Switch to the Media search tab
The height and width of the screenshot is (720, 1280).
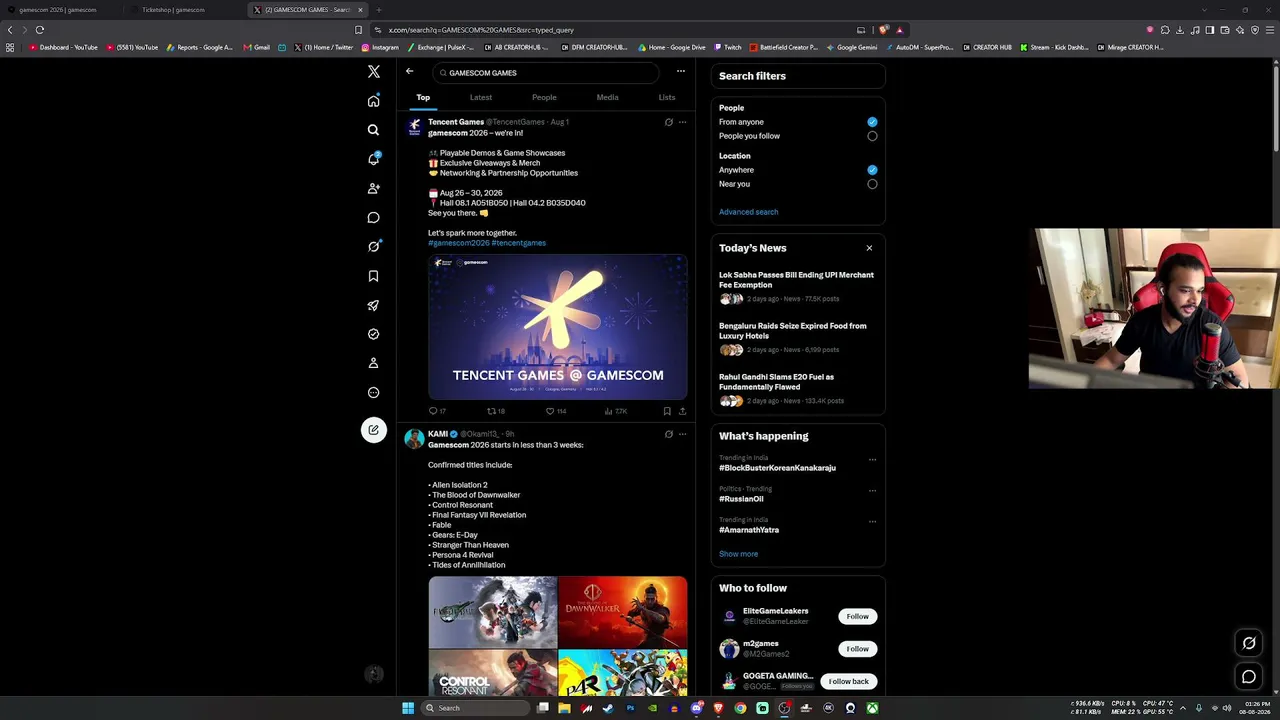[x=607, y=98]
